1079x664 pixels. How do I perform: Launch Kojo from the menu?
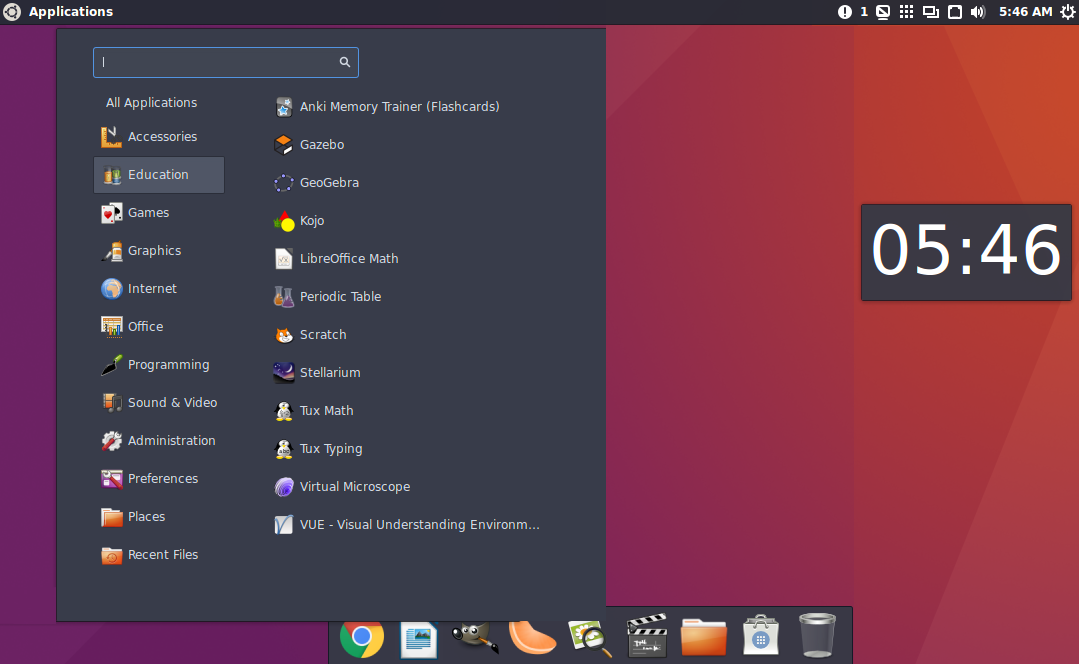tap(299, 221)
